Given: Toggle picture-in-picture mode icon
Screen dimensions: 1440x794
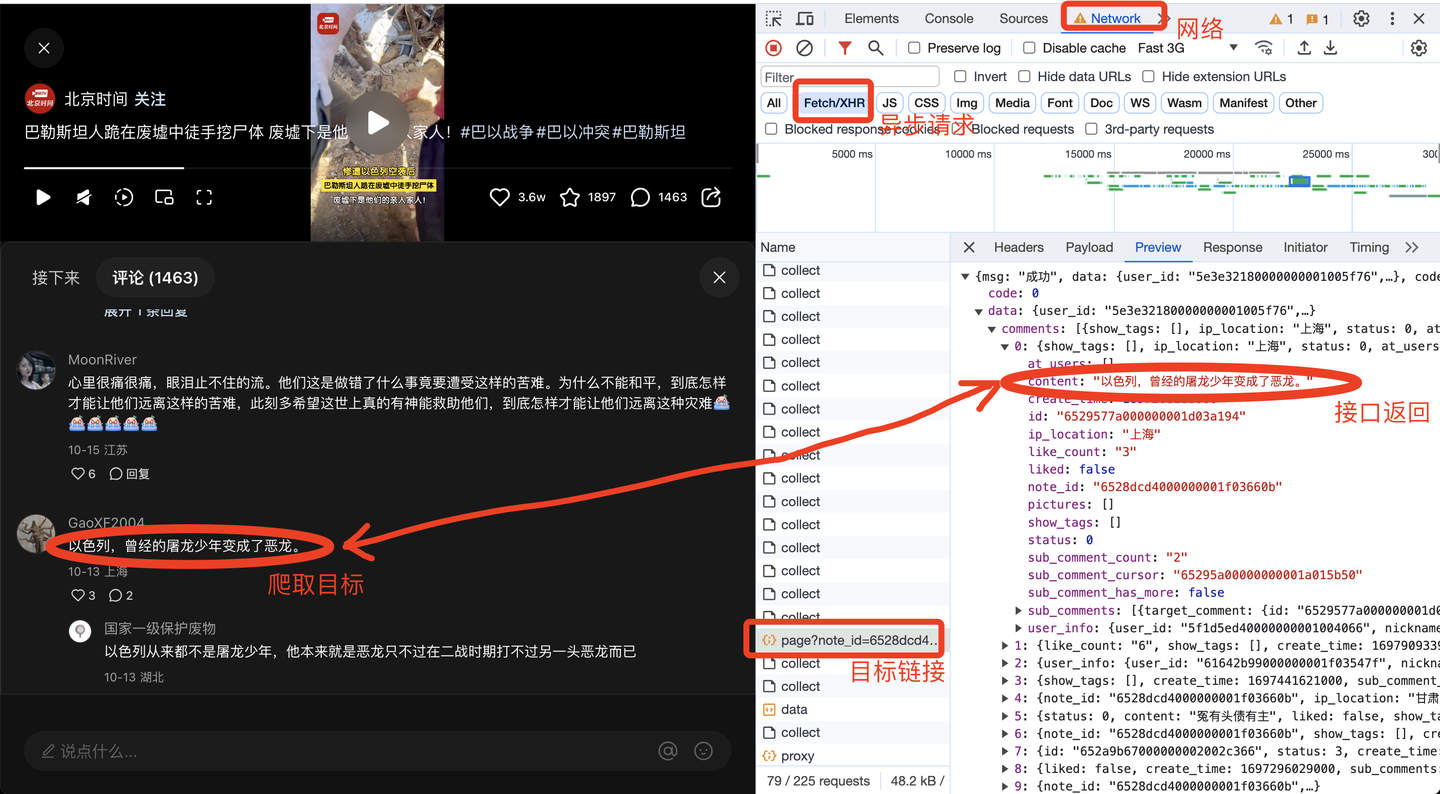Looking at the screenshot, I should tap(164, 198).
